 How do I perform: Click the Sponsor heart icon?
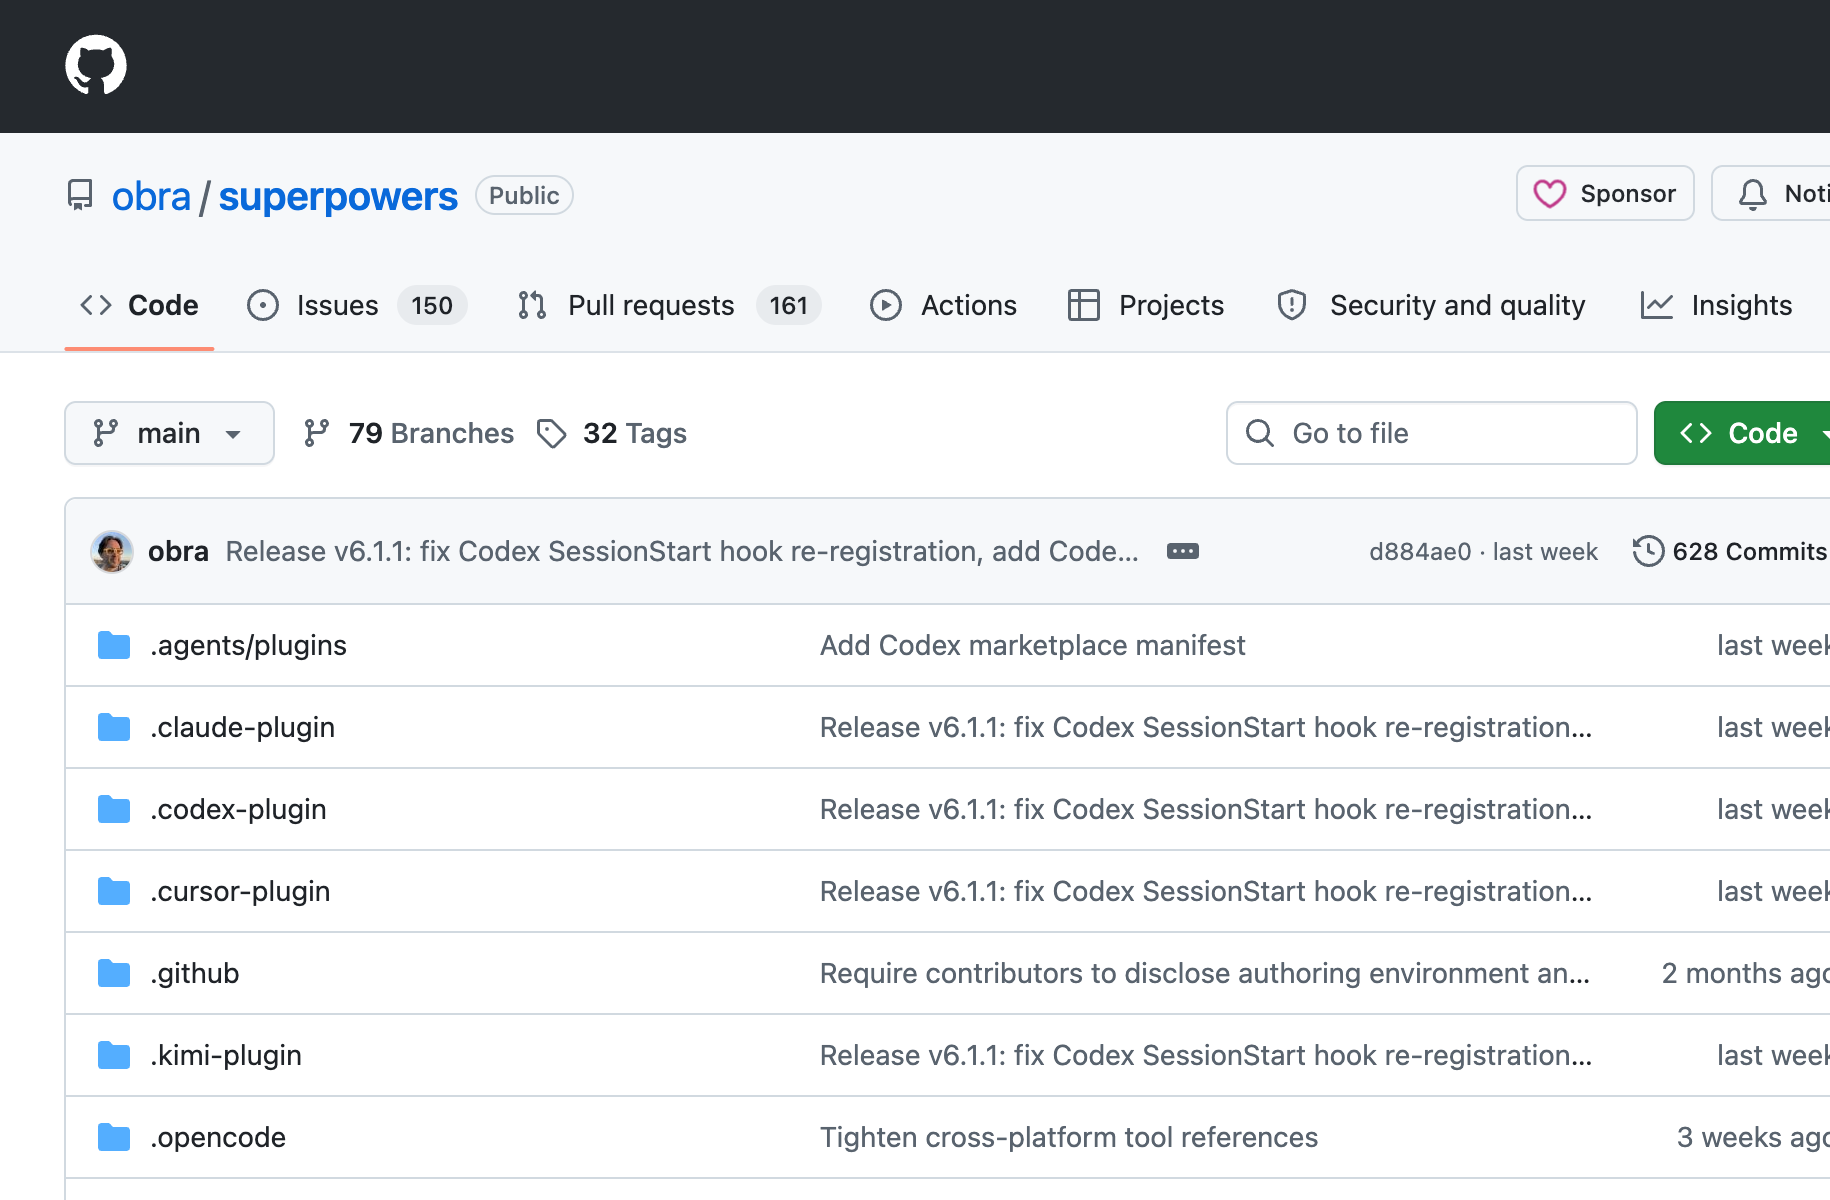click(x=1550, y=193)
